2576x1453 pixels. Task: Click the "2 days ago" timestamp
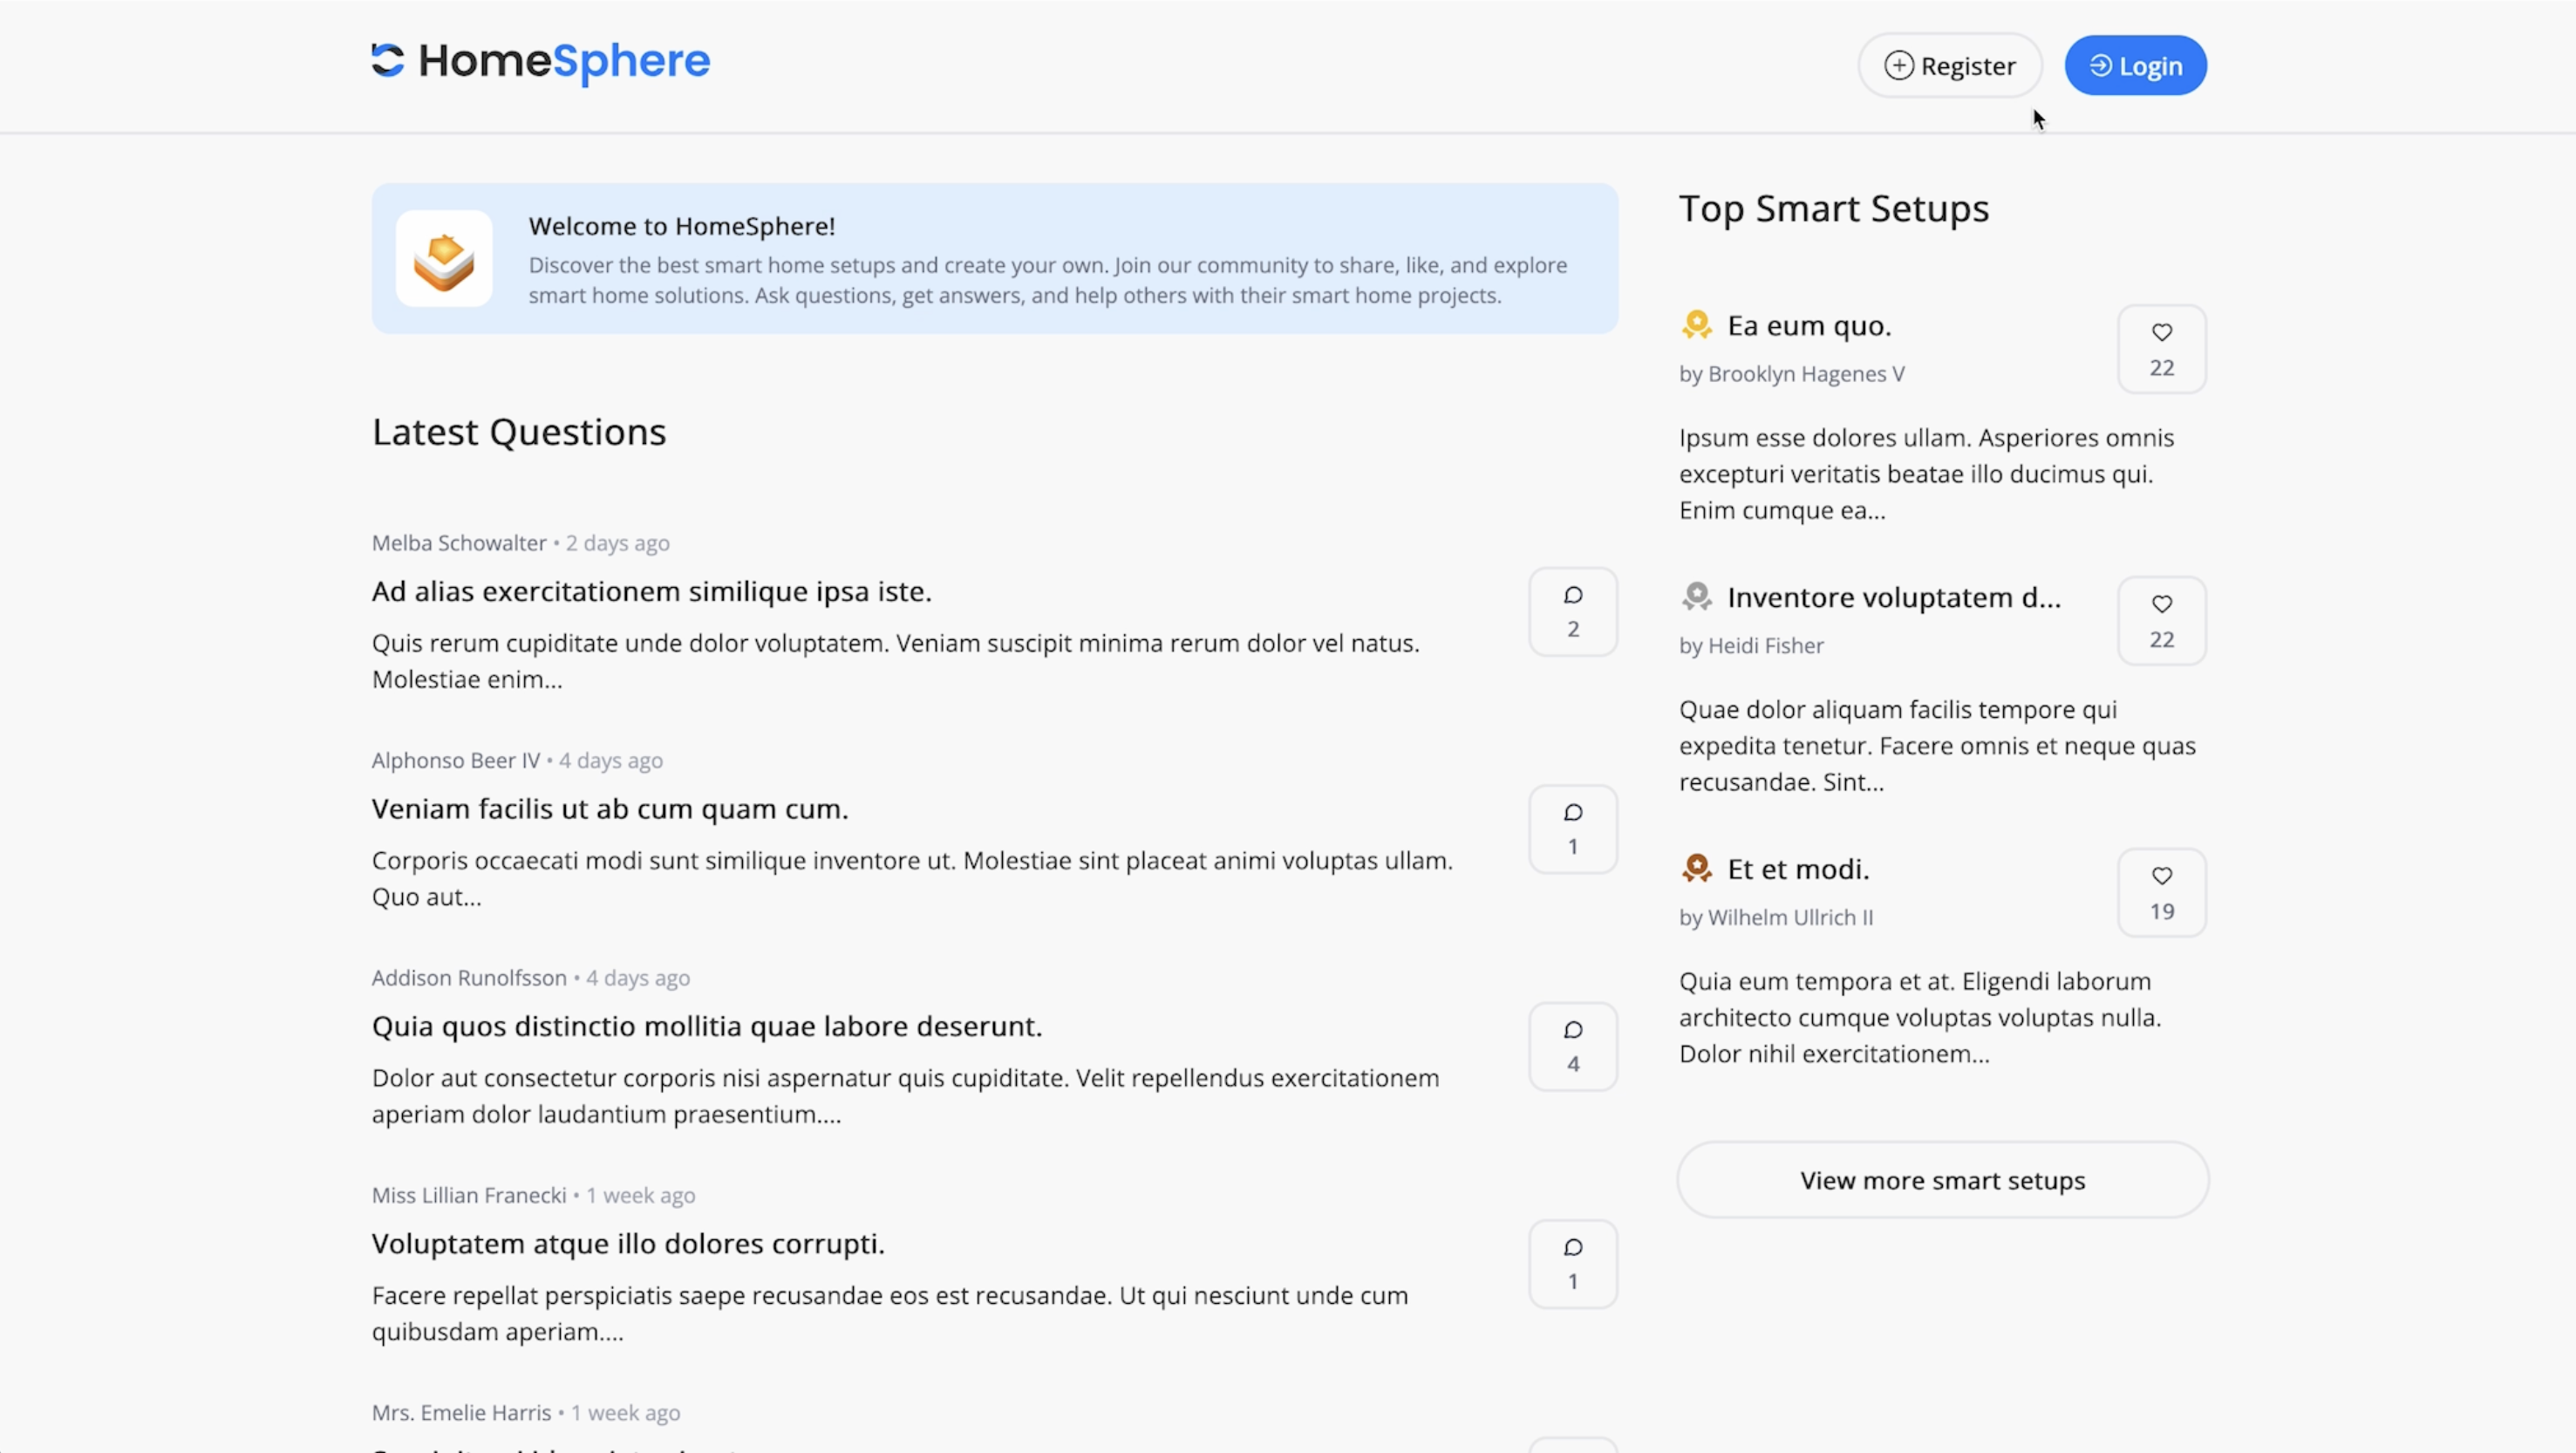point(618,543)
